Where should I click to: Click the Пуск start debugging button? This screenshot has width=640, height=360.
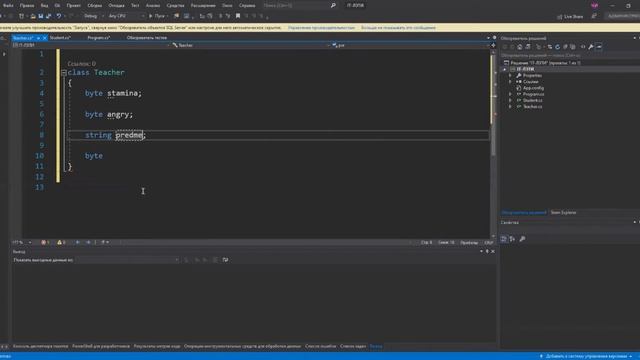[157, 16]
